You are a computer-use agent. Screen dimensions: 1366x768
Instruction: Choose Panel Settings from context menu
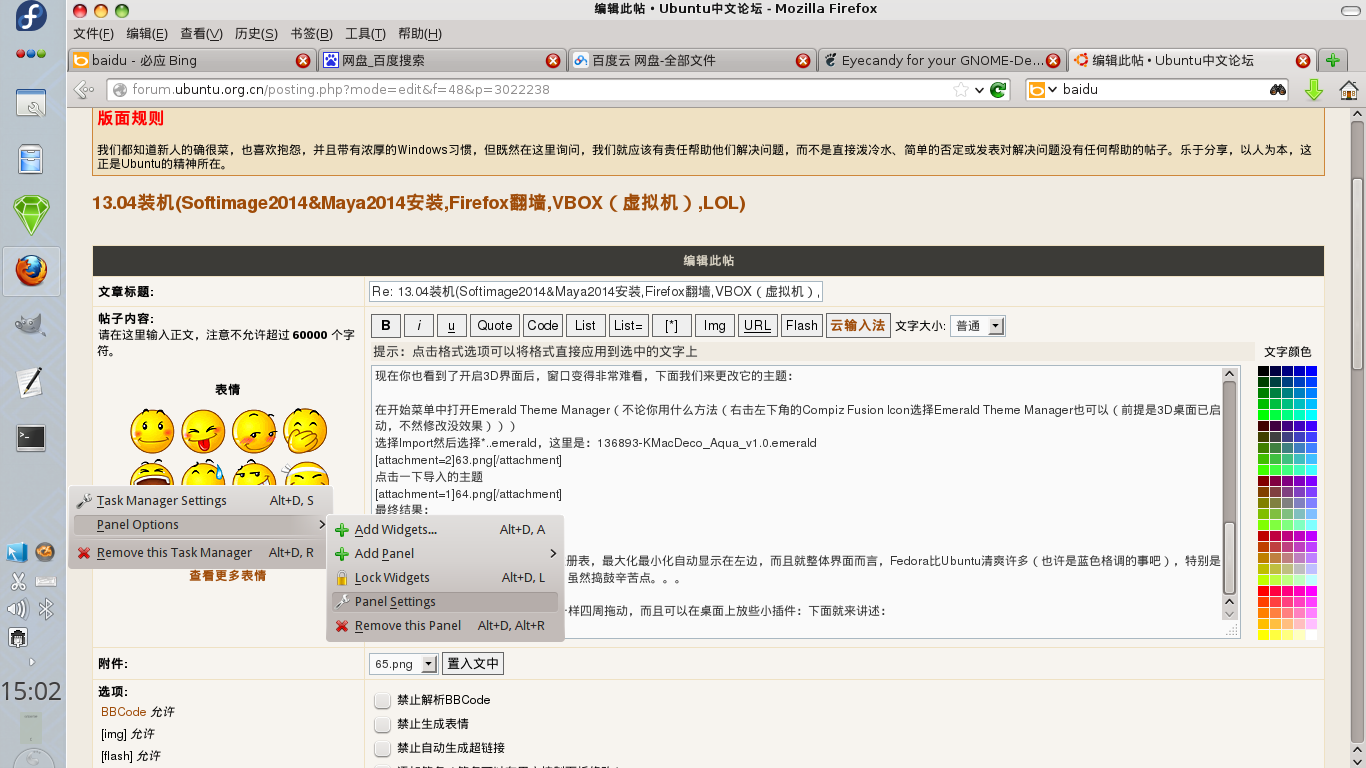[x=445, y=601]
